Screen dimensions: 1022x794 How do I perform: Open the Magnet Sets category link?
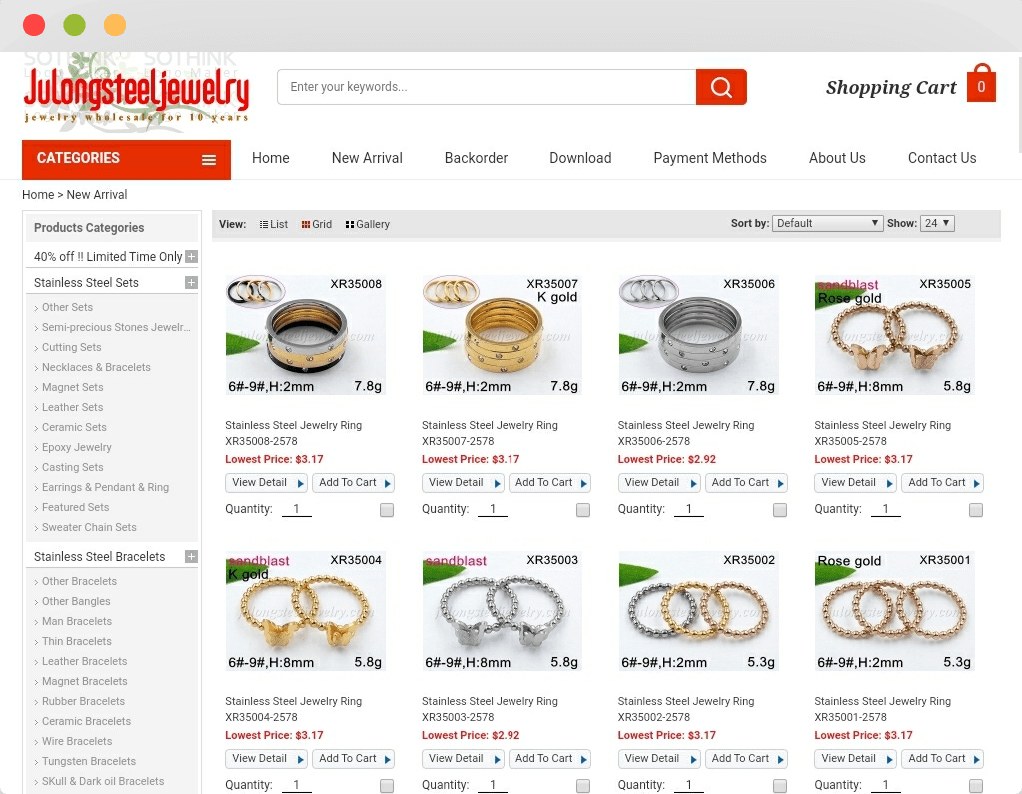click(72, 387)
